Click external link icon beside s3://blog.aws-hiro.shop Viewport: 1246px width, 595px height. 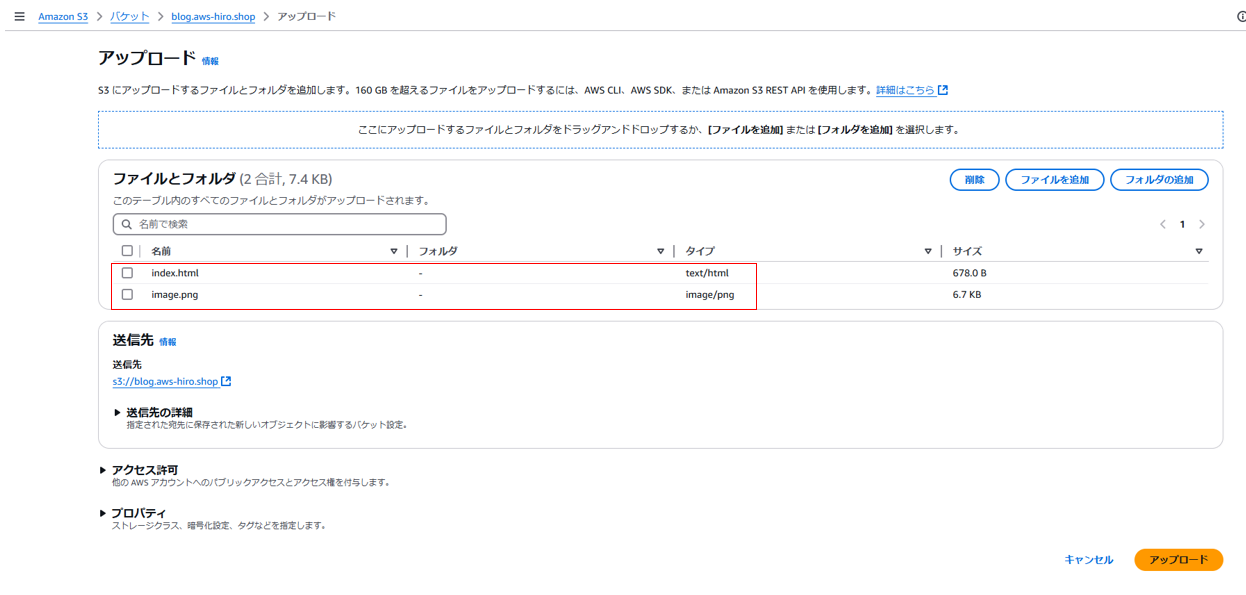coord(226,381)
